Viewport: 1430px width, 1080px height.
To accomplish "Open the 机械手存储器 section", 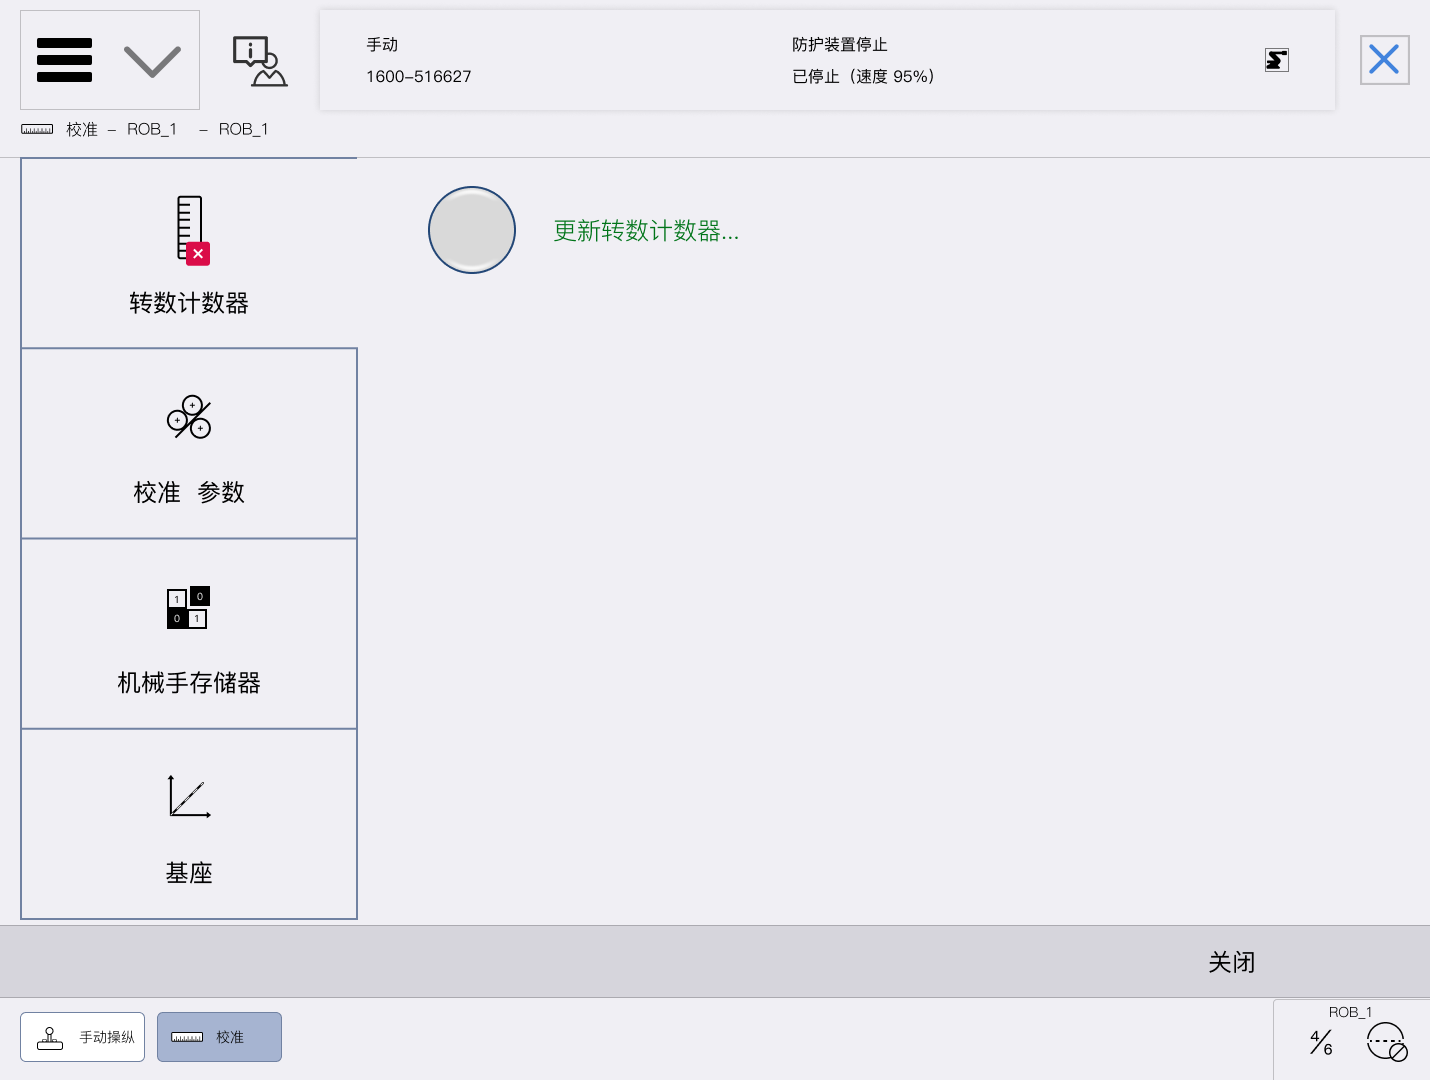I will 189,634.
